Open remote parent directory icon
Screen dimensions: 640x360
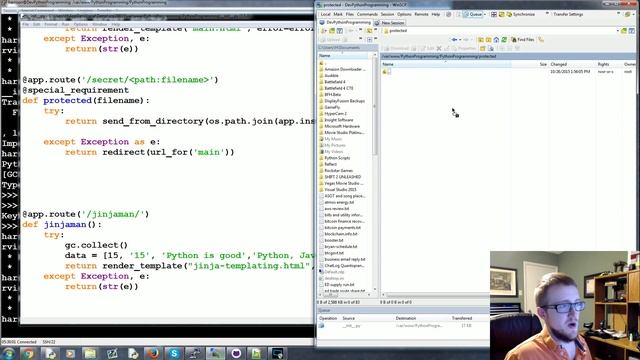(x=481, y=40)
